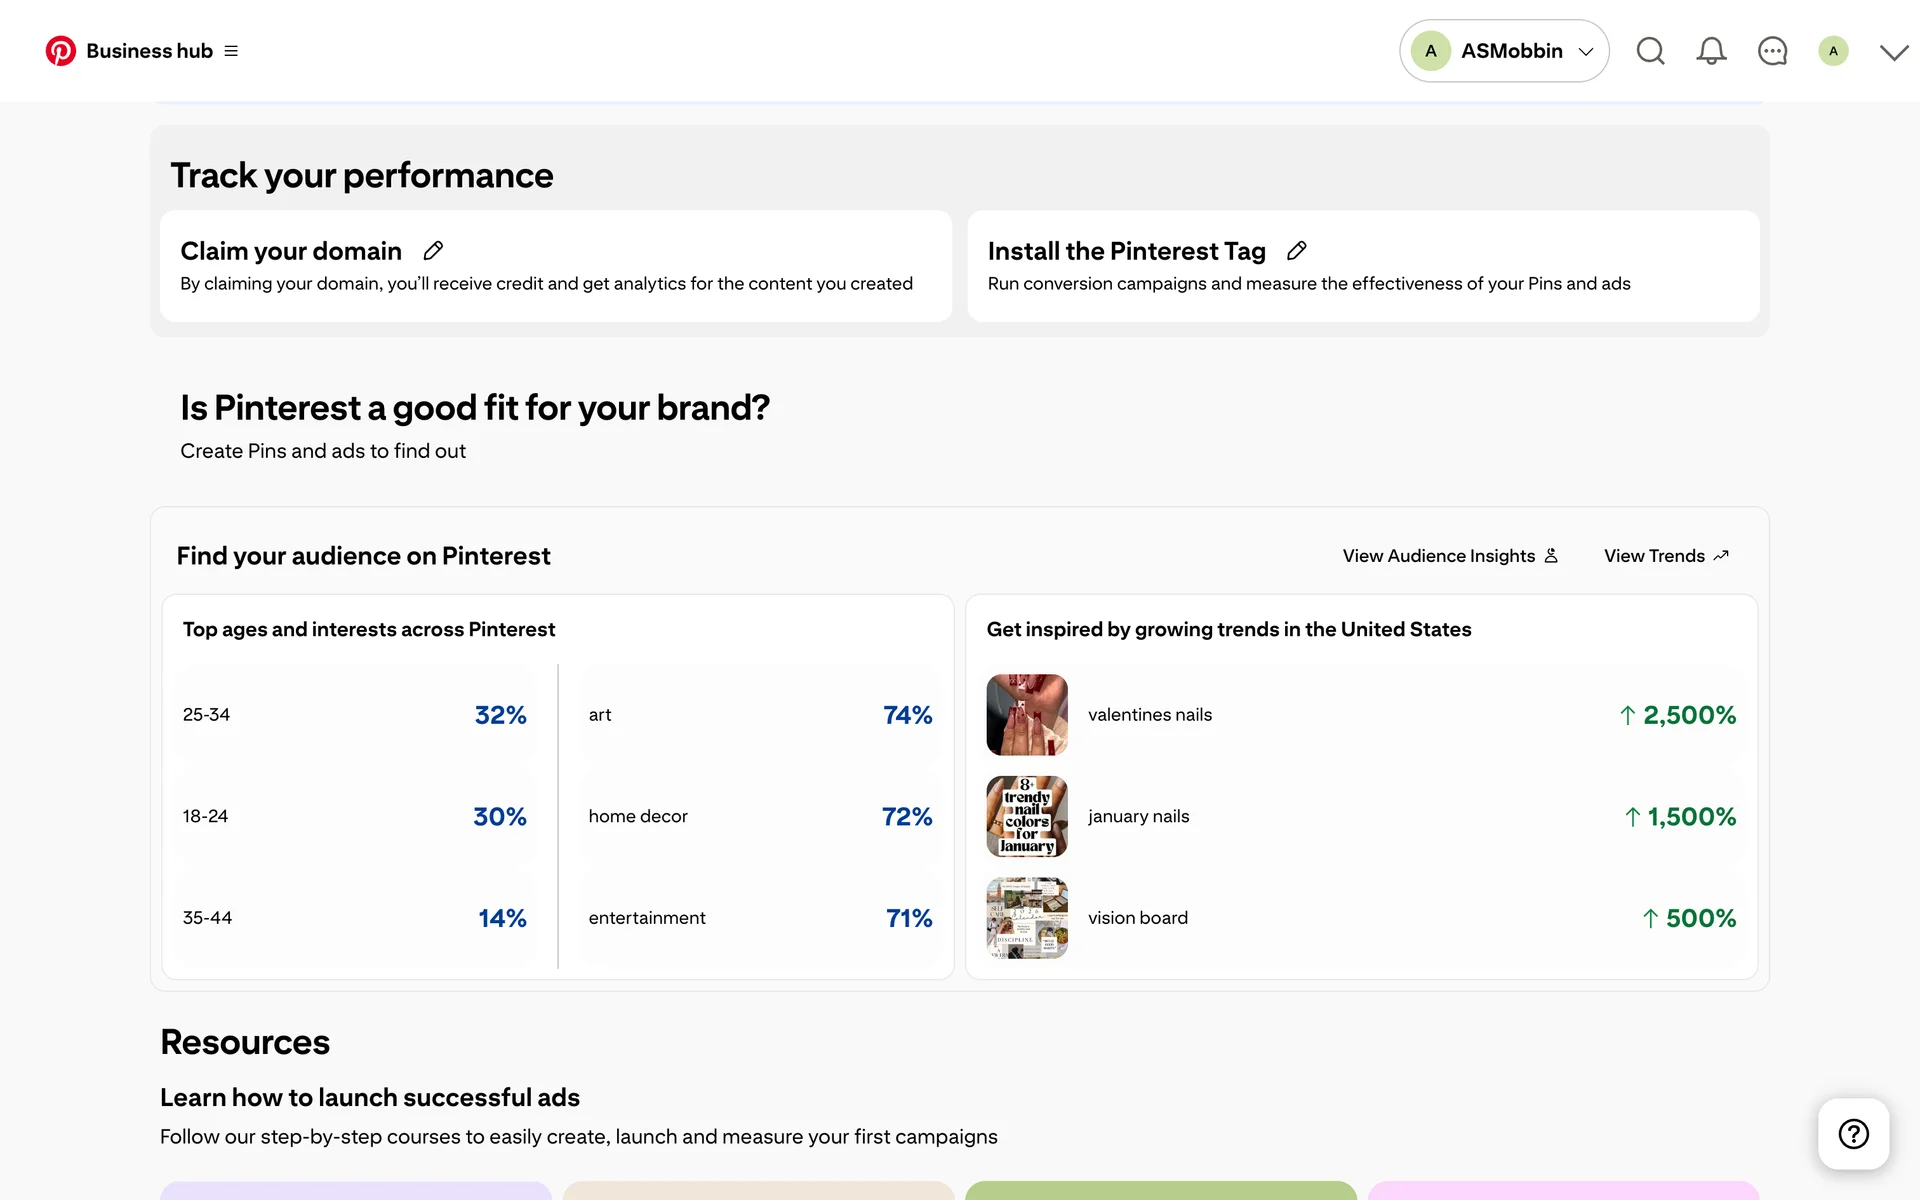Image resolution: width=1920 pixels, height=1200 pixels.
Task: Click the 25-34 age group row
Action: [355, 715]
